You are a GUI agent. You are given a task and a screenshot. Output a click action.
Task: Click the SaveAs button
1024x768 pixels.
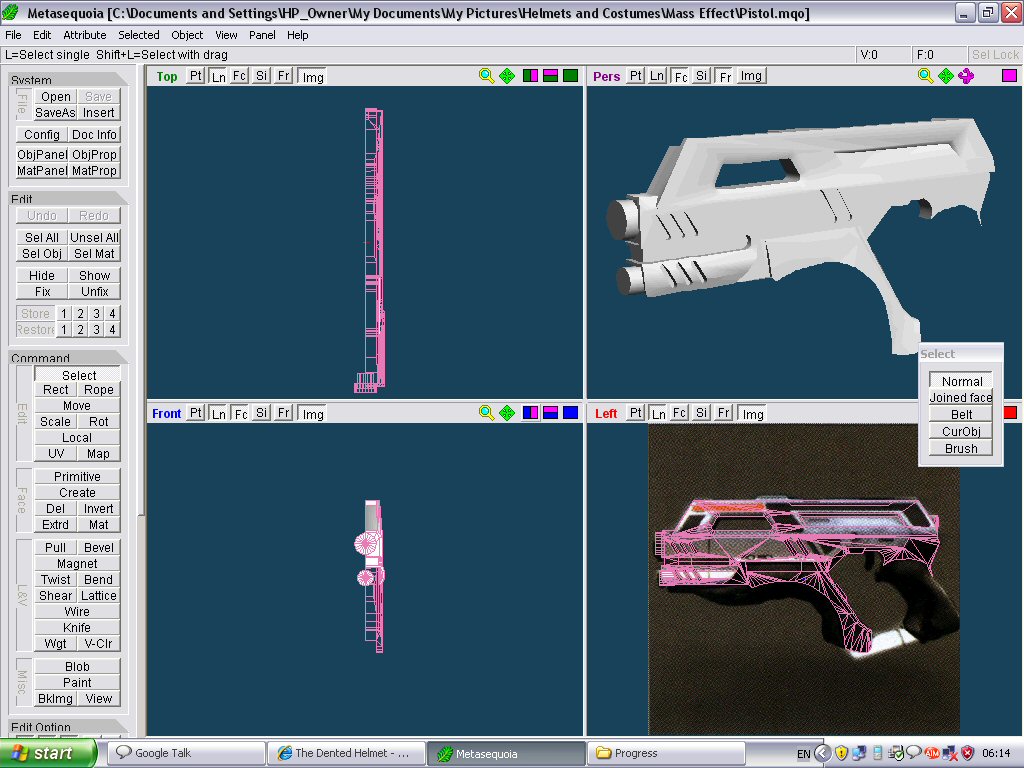click(x=56, y=112)
